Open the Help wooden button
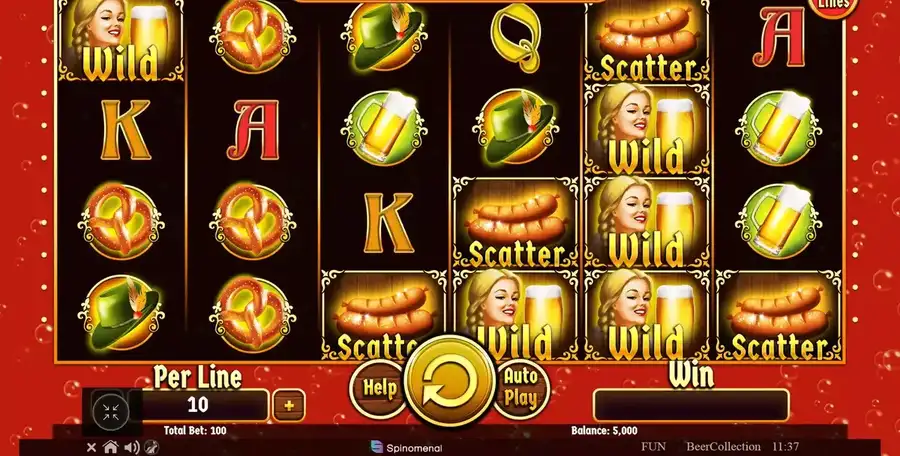900x456 pixels. [x=379, y=388]
